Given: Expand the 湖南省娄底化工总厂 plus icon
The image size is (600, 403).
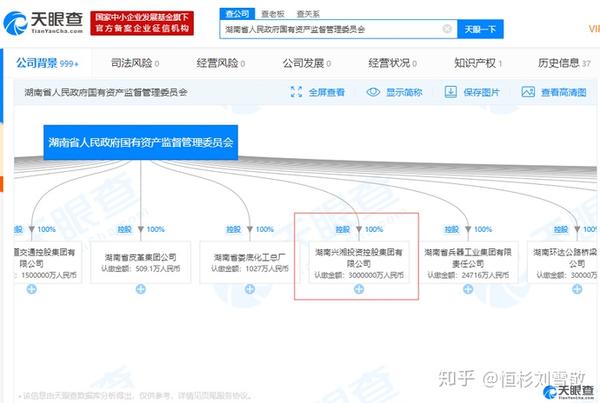Looking at the screenshot, I should tap(250, 289).
